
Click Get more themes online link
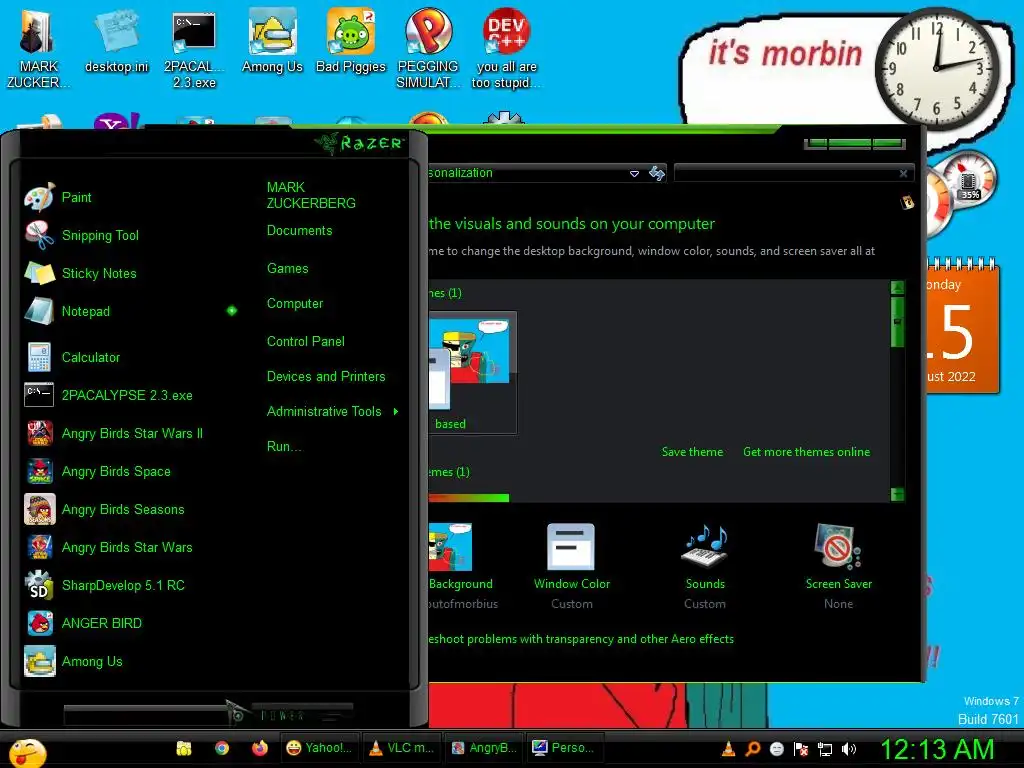point(807,452)
